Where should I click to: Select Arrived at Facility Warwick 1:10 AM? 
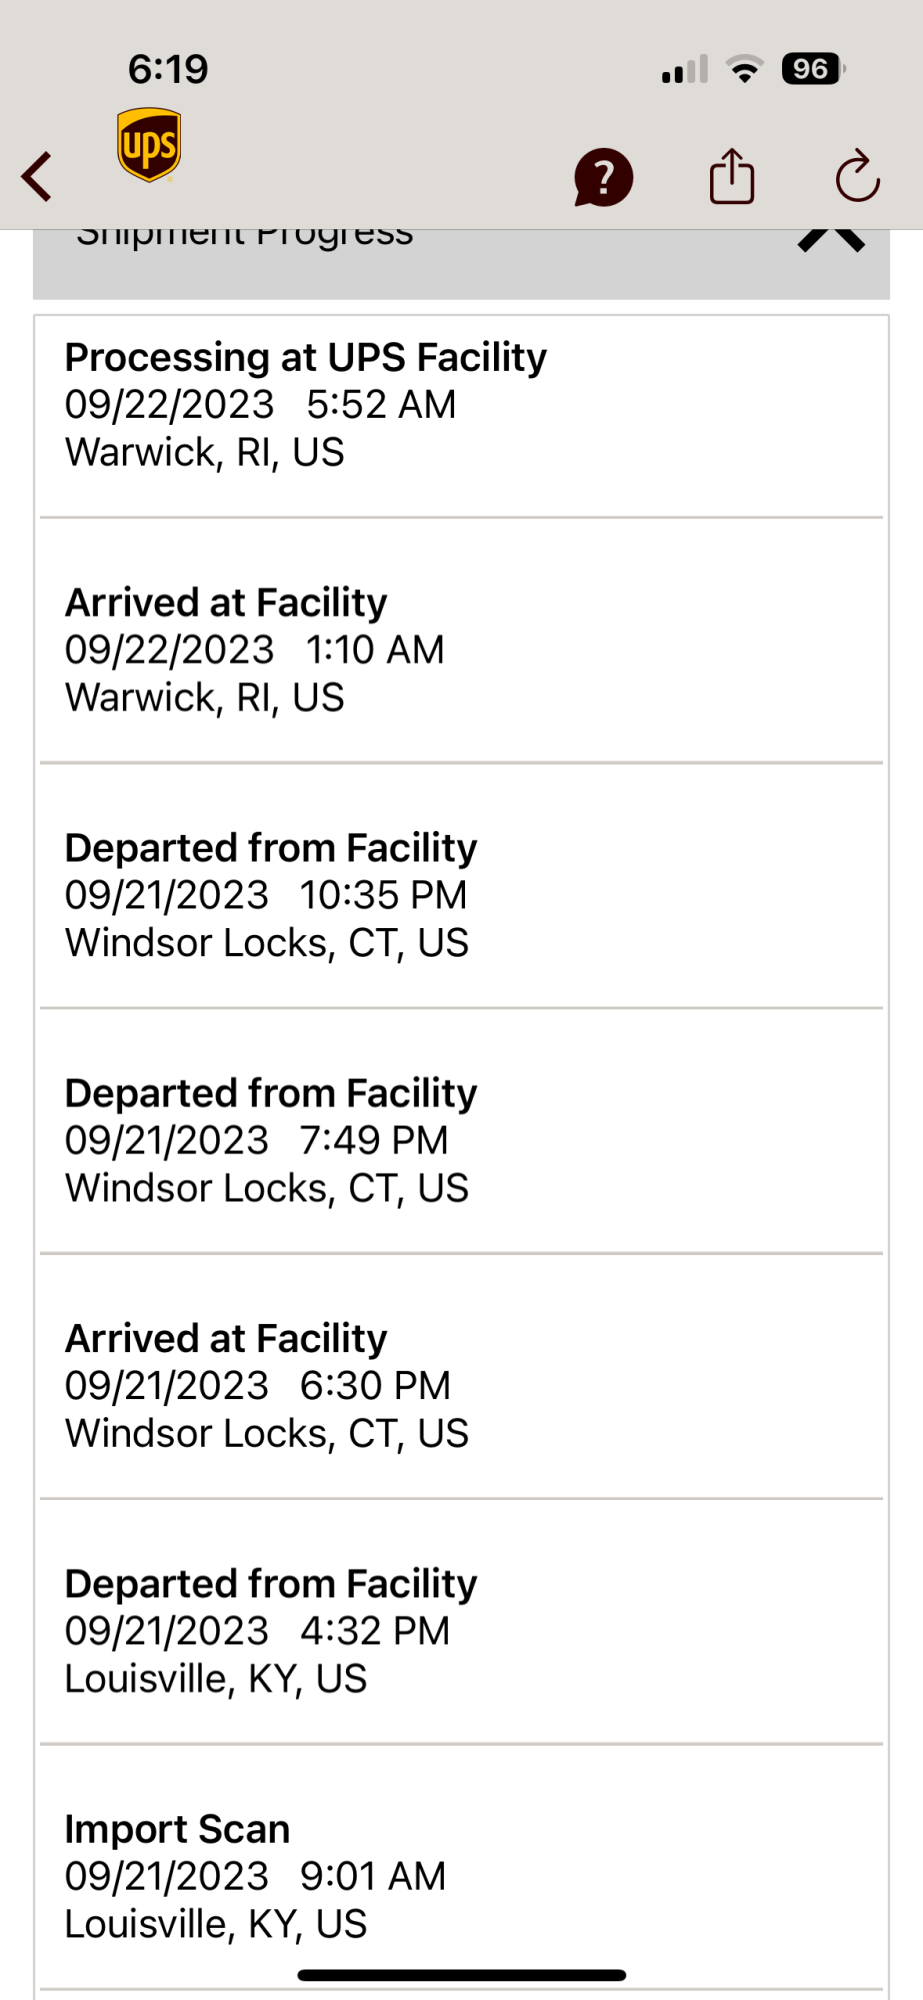(x=461, y=641)
